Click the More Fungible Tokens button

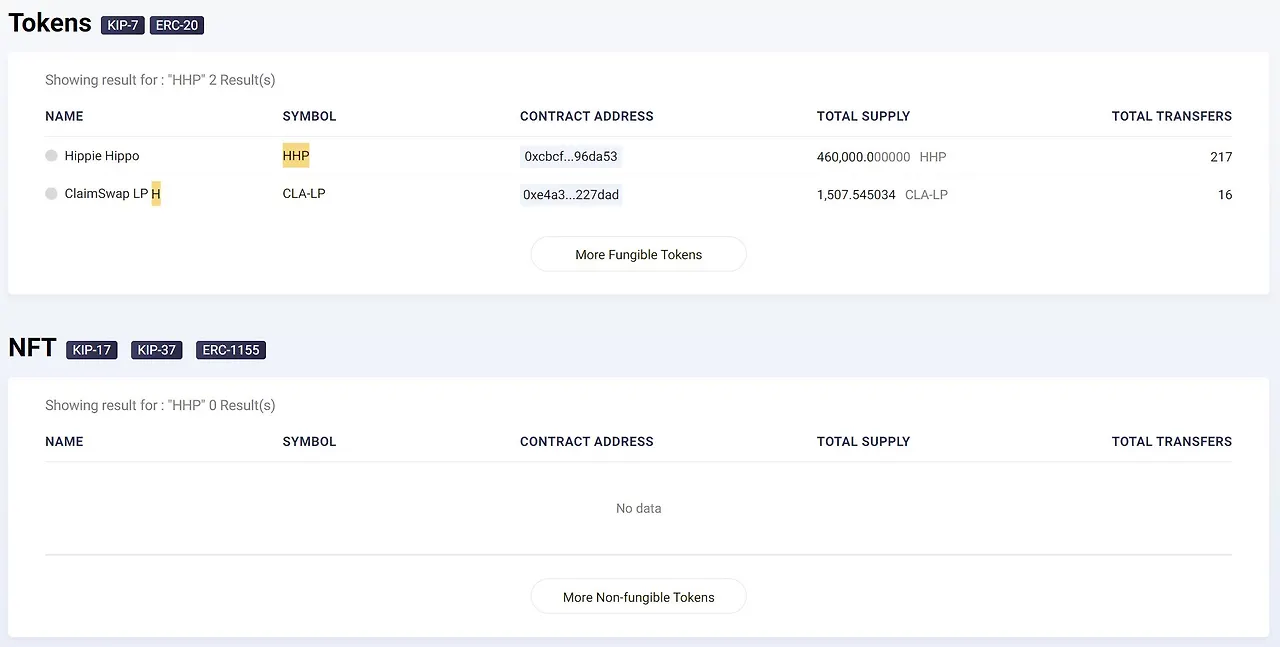tap(638, 255)
